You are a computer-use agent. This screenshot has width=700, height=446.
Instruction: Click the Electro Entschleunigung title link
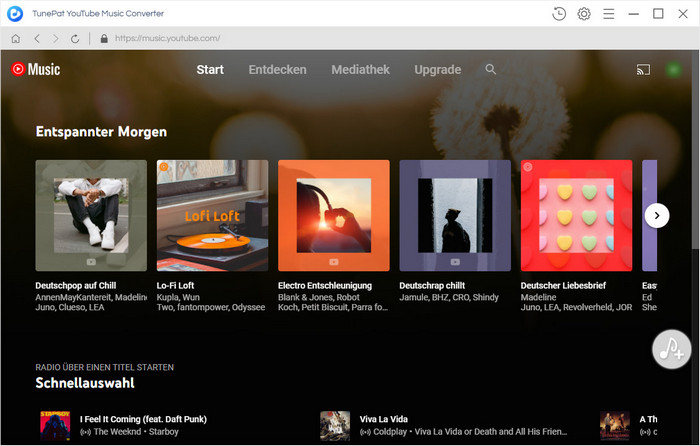point(325,286)
